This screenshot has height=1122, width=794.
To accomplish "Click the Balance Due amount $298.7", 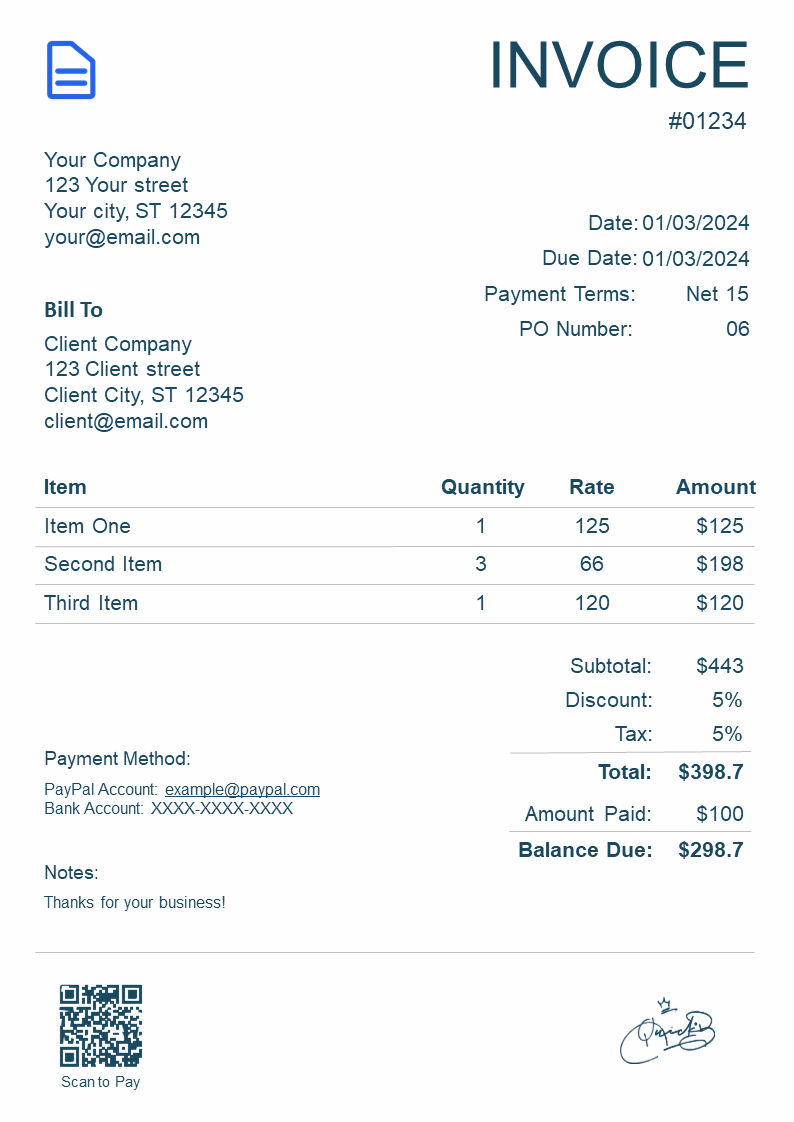I will pyautogui.click(x=710, y=850).
